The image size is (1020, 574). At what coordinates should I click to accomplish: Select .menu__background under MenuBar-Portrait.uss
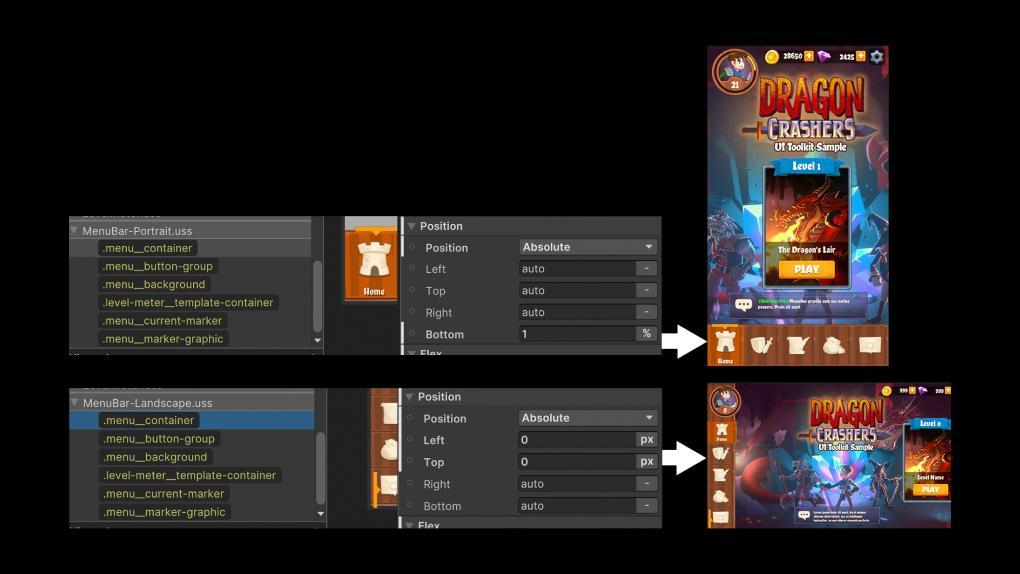click(x=154, y=284)
